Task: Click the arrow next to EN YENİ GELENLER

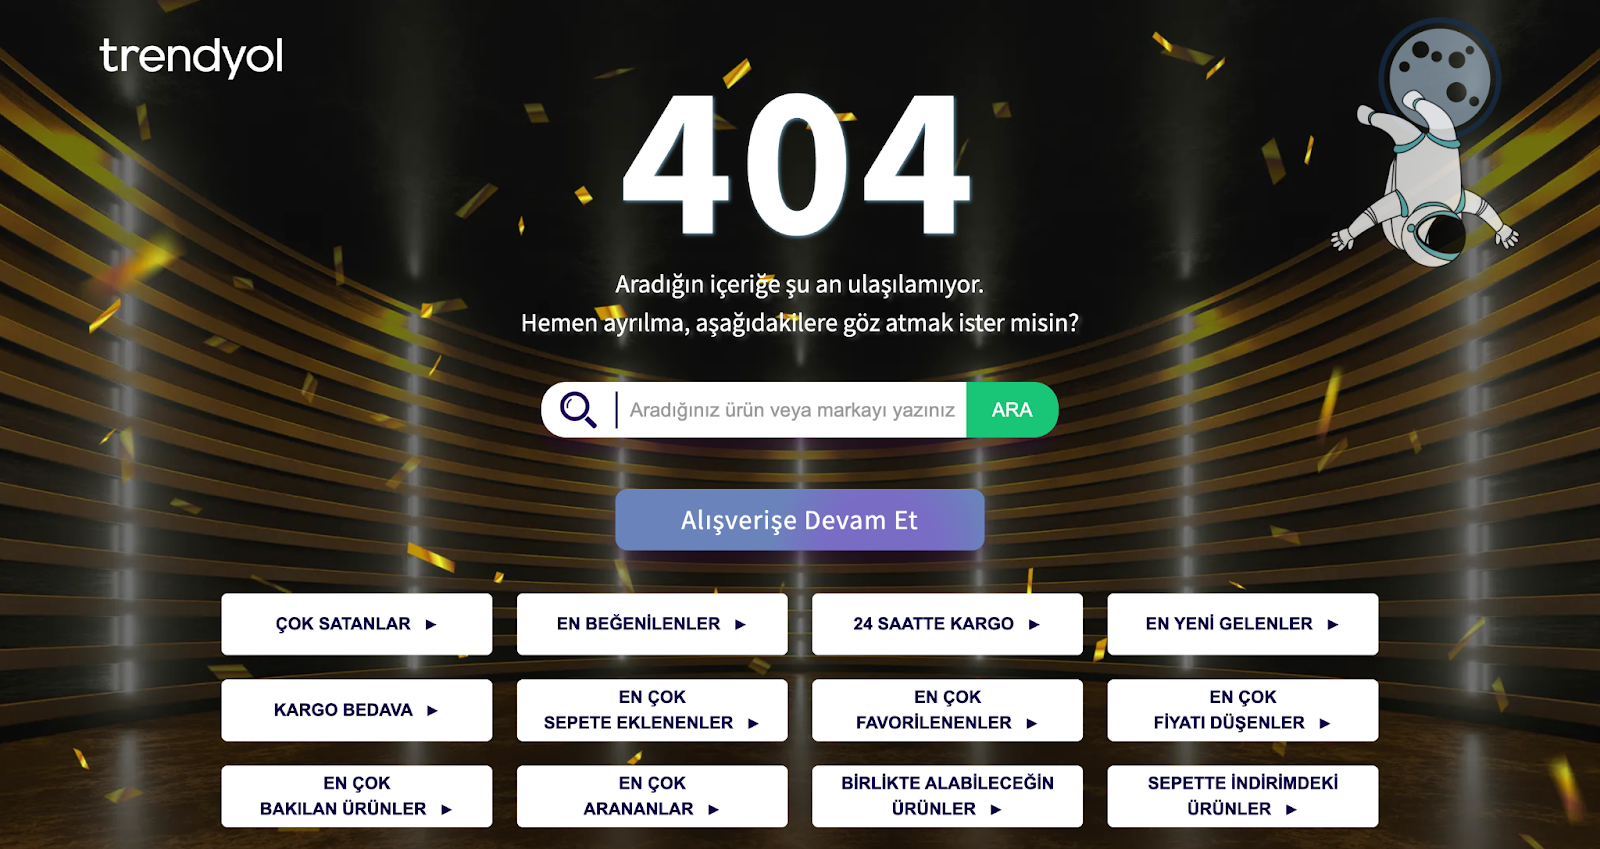Action: [x=1332, y=624]
